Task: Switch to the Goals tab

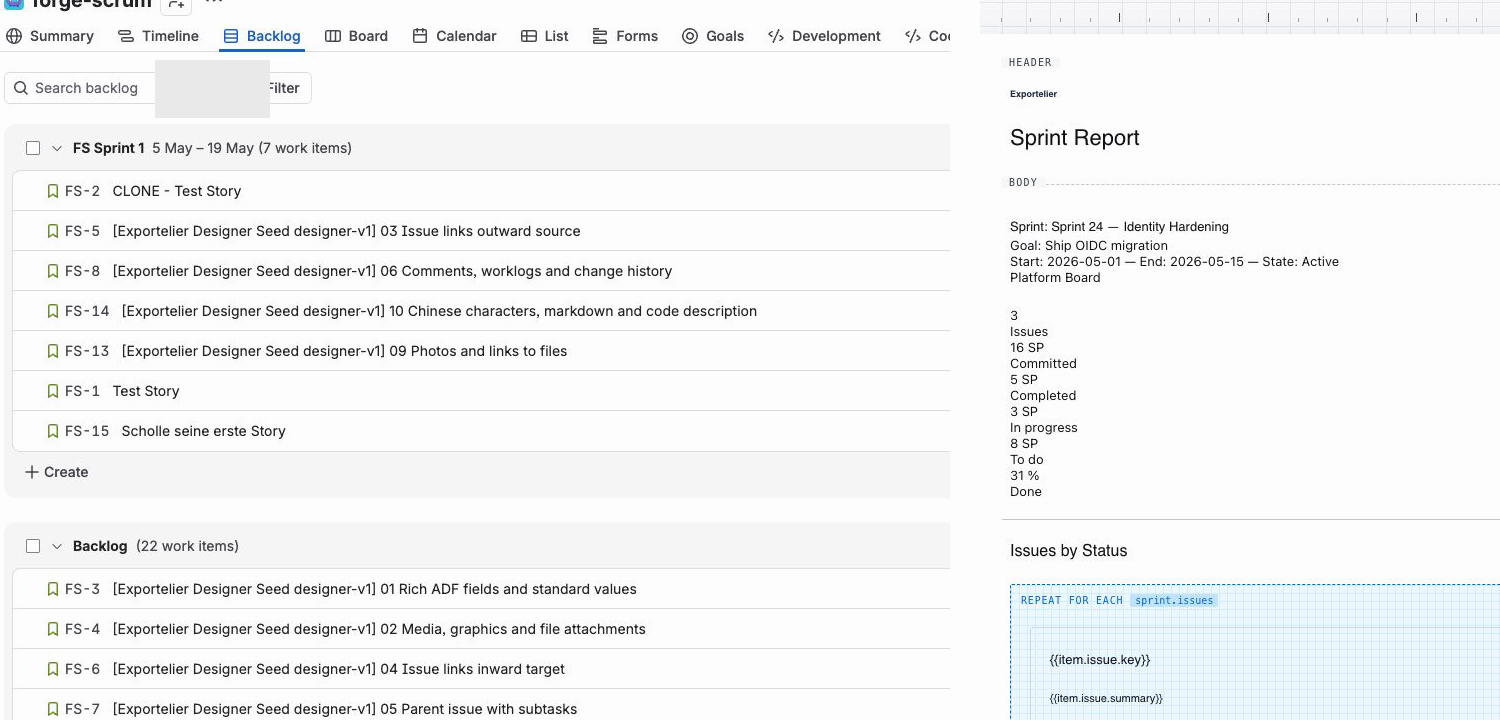Action: [x=713, y=36]
